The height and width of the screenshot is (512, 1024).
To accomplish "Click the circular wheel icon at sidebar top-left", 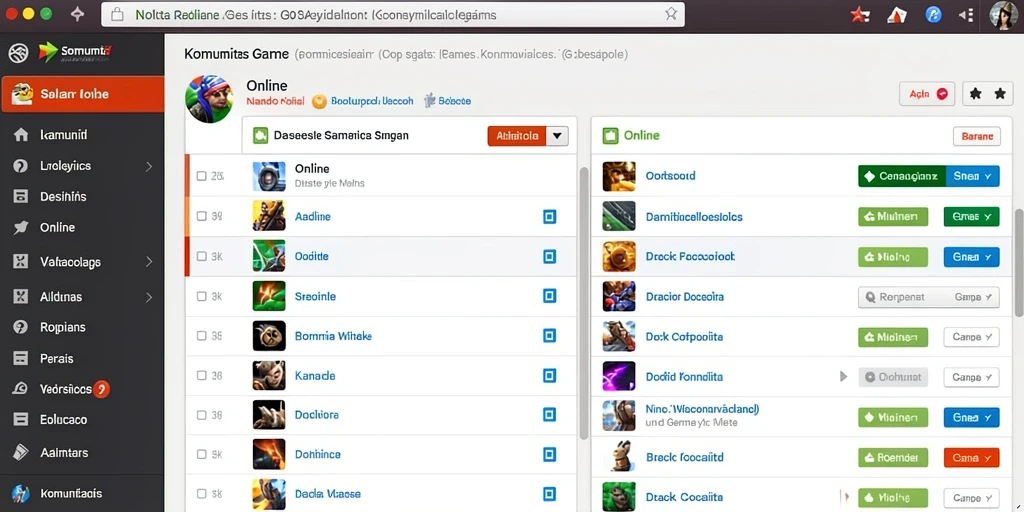I will [x=18, y=53].
